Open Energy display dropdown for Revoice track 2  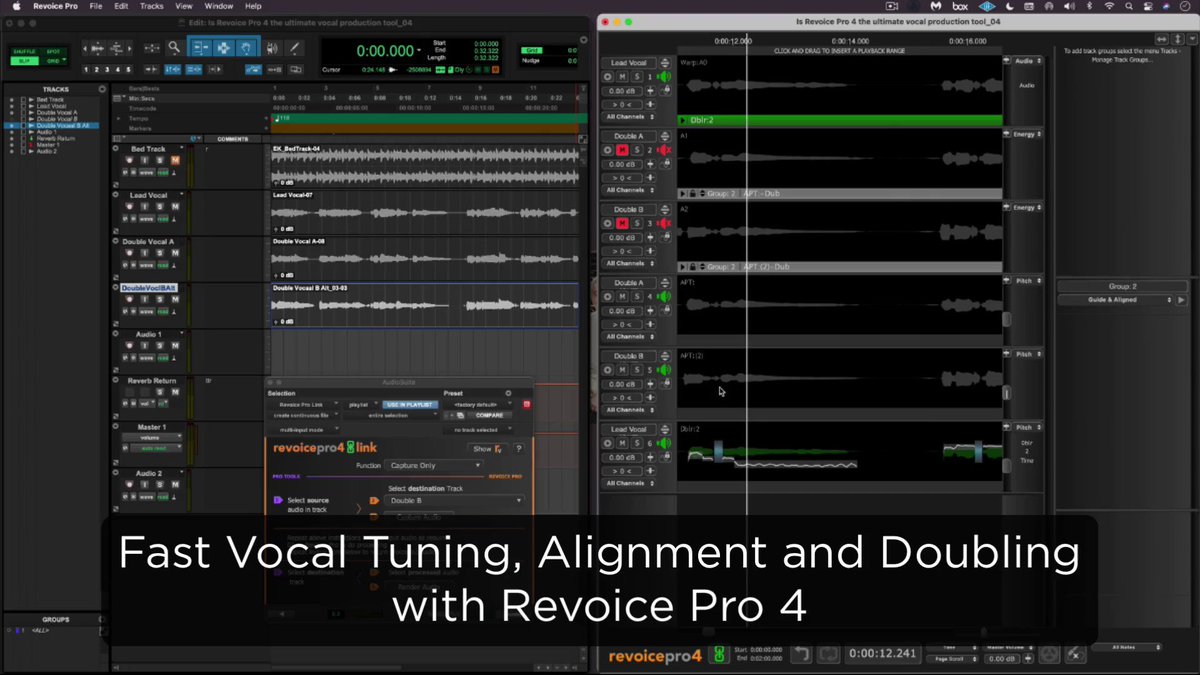(x=1027, y=134)
